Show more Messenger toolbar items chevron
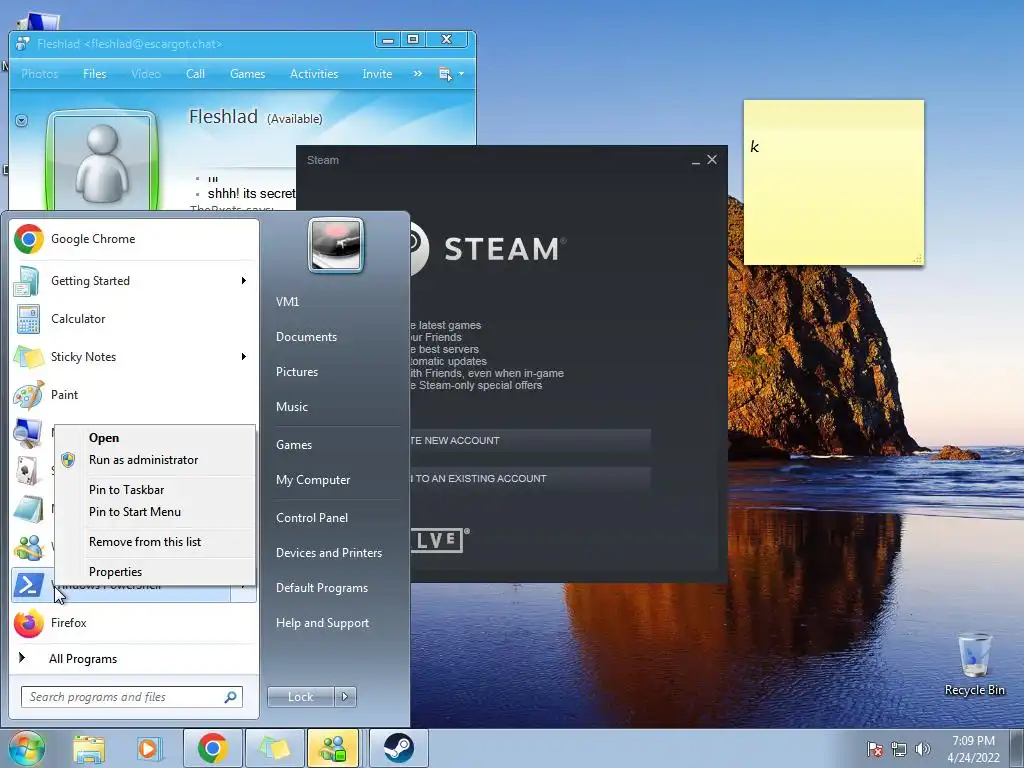The height and width of the screenshot is (768, 1024). point(417,74)
